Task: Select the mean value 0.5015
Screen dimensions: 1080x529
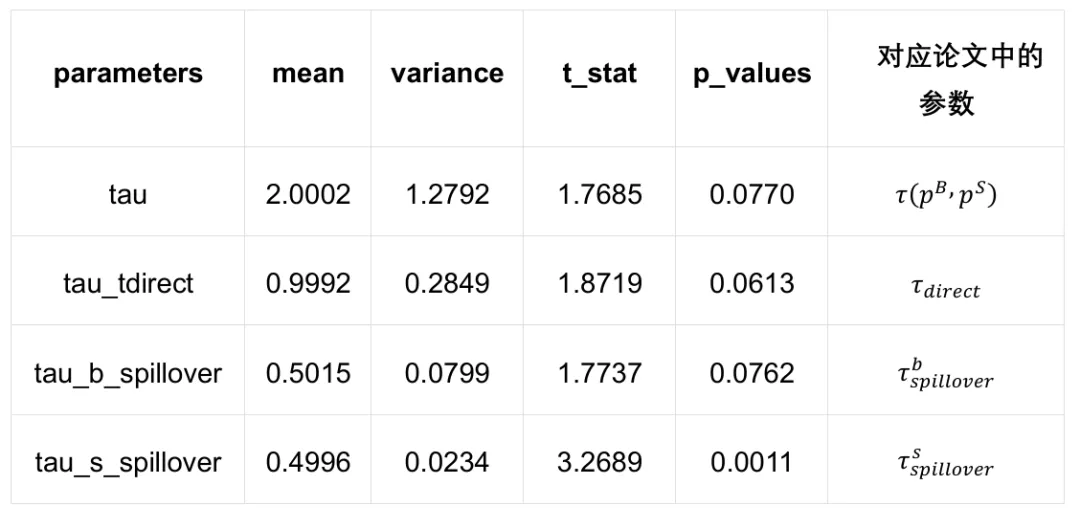Action: point(308,373)
